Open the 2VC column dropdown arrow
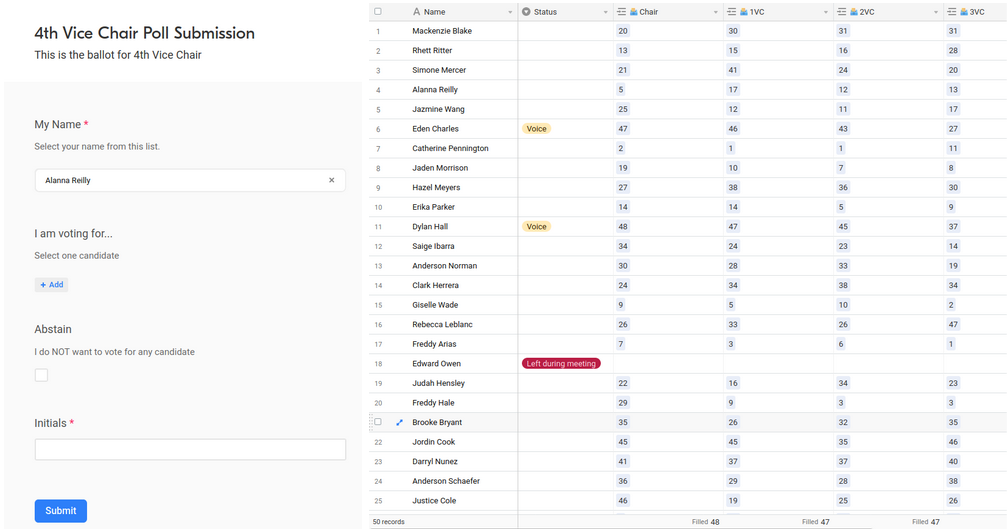Viewport: 1008px width, 529px height. click(x=936, y=12)
